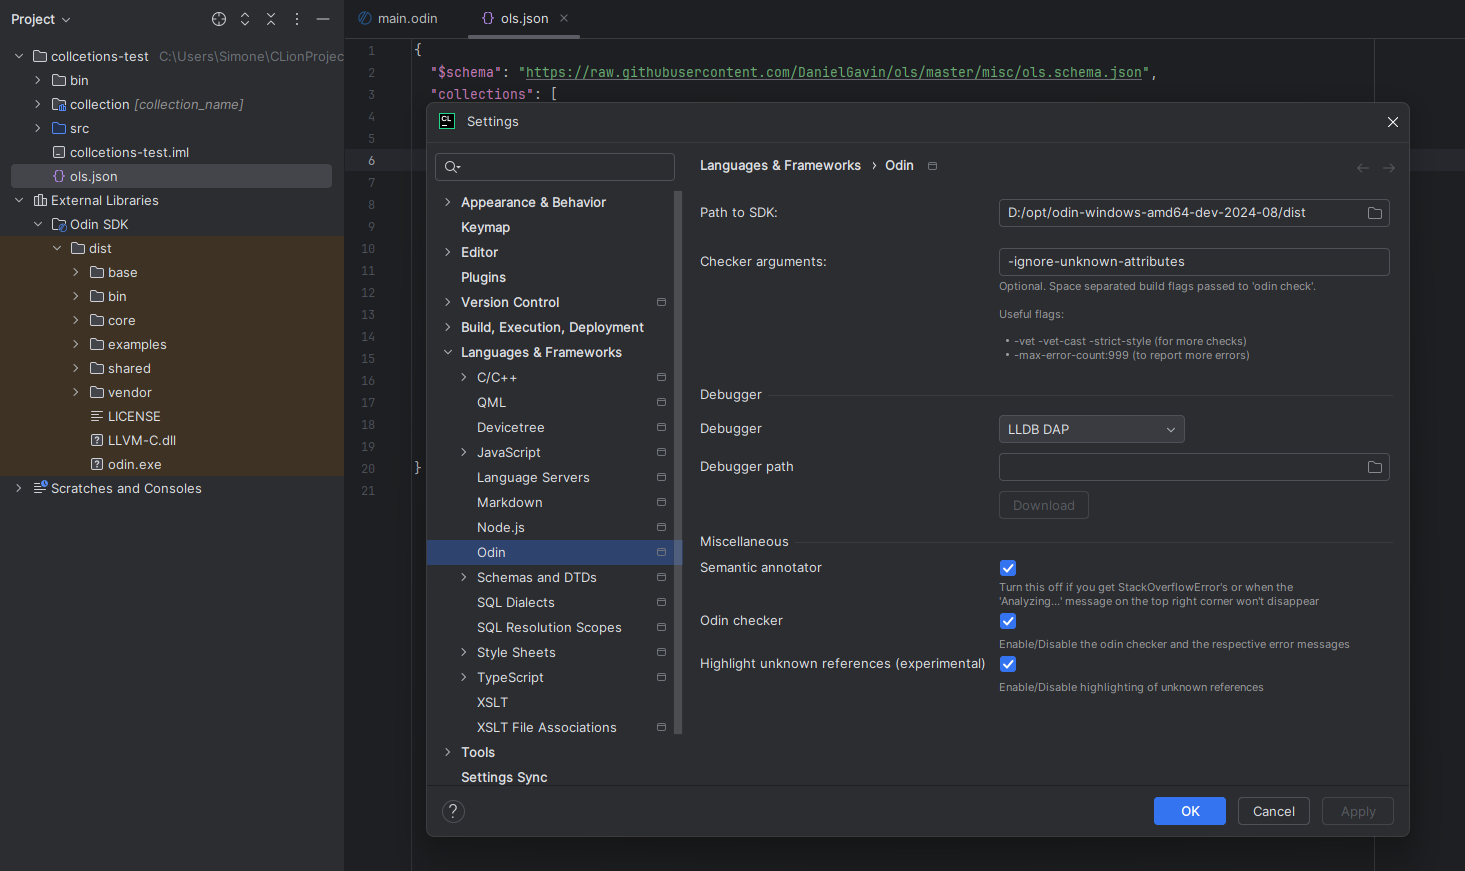Screen dimensions: 1465x871
Task: Click project-level icon on Style Sheets row
Action: (x=661, y=652)
